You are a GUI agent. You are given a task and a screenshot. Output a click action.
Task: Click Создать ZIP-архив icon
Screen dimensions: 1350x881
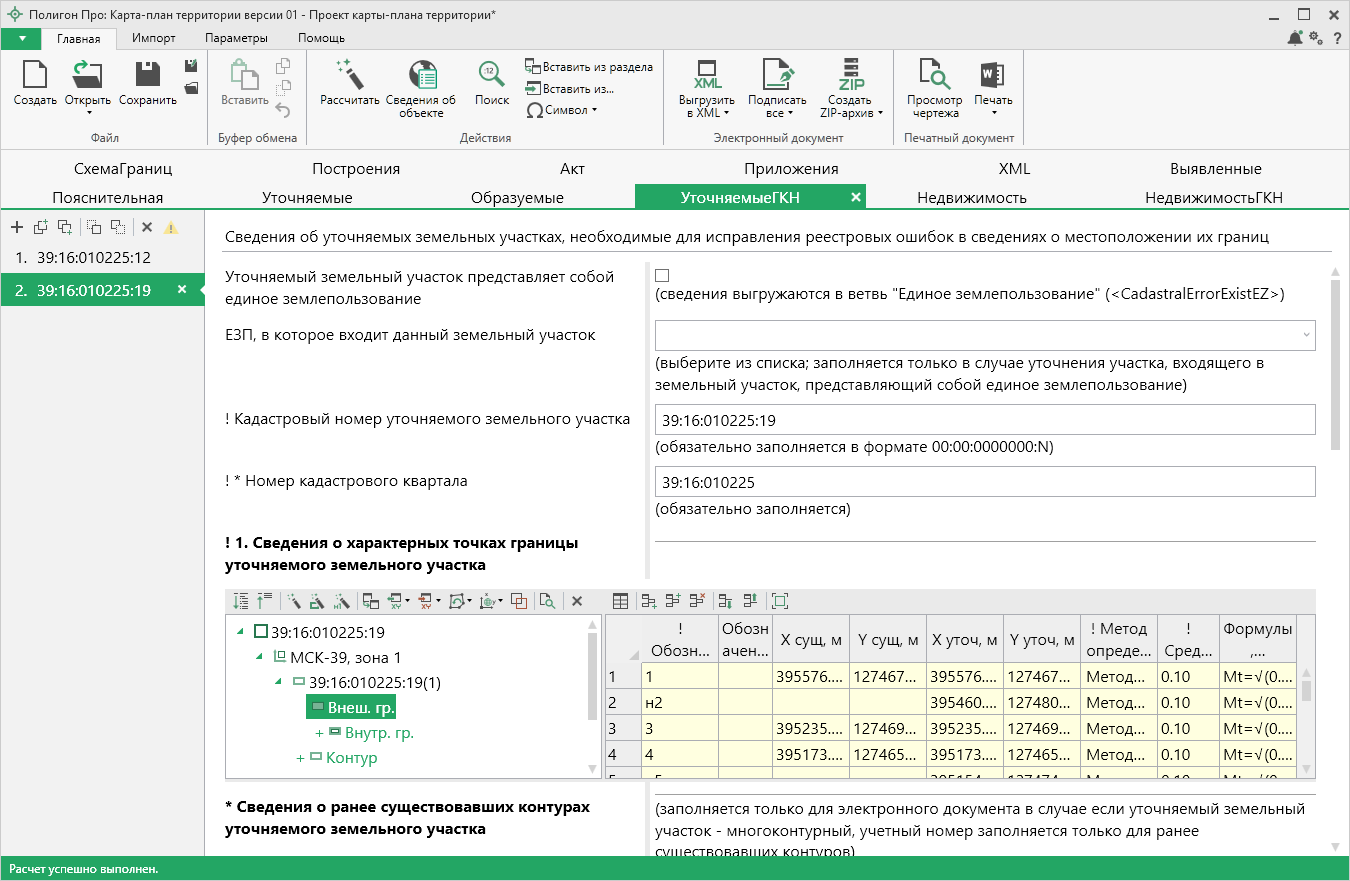pyautogui.click(x=851, y=75)
